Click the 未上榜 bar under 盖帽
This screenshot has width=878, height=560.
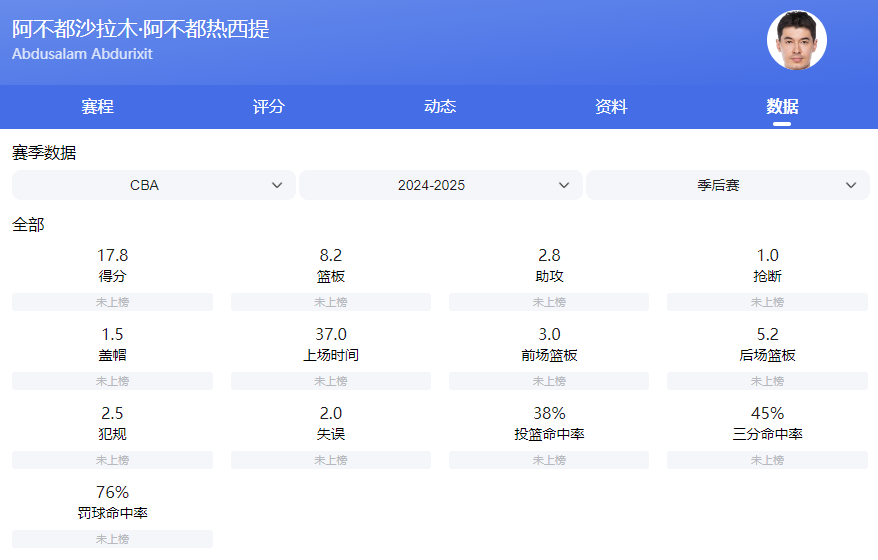tap(113, 381)
